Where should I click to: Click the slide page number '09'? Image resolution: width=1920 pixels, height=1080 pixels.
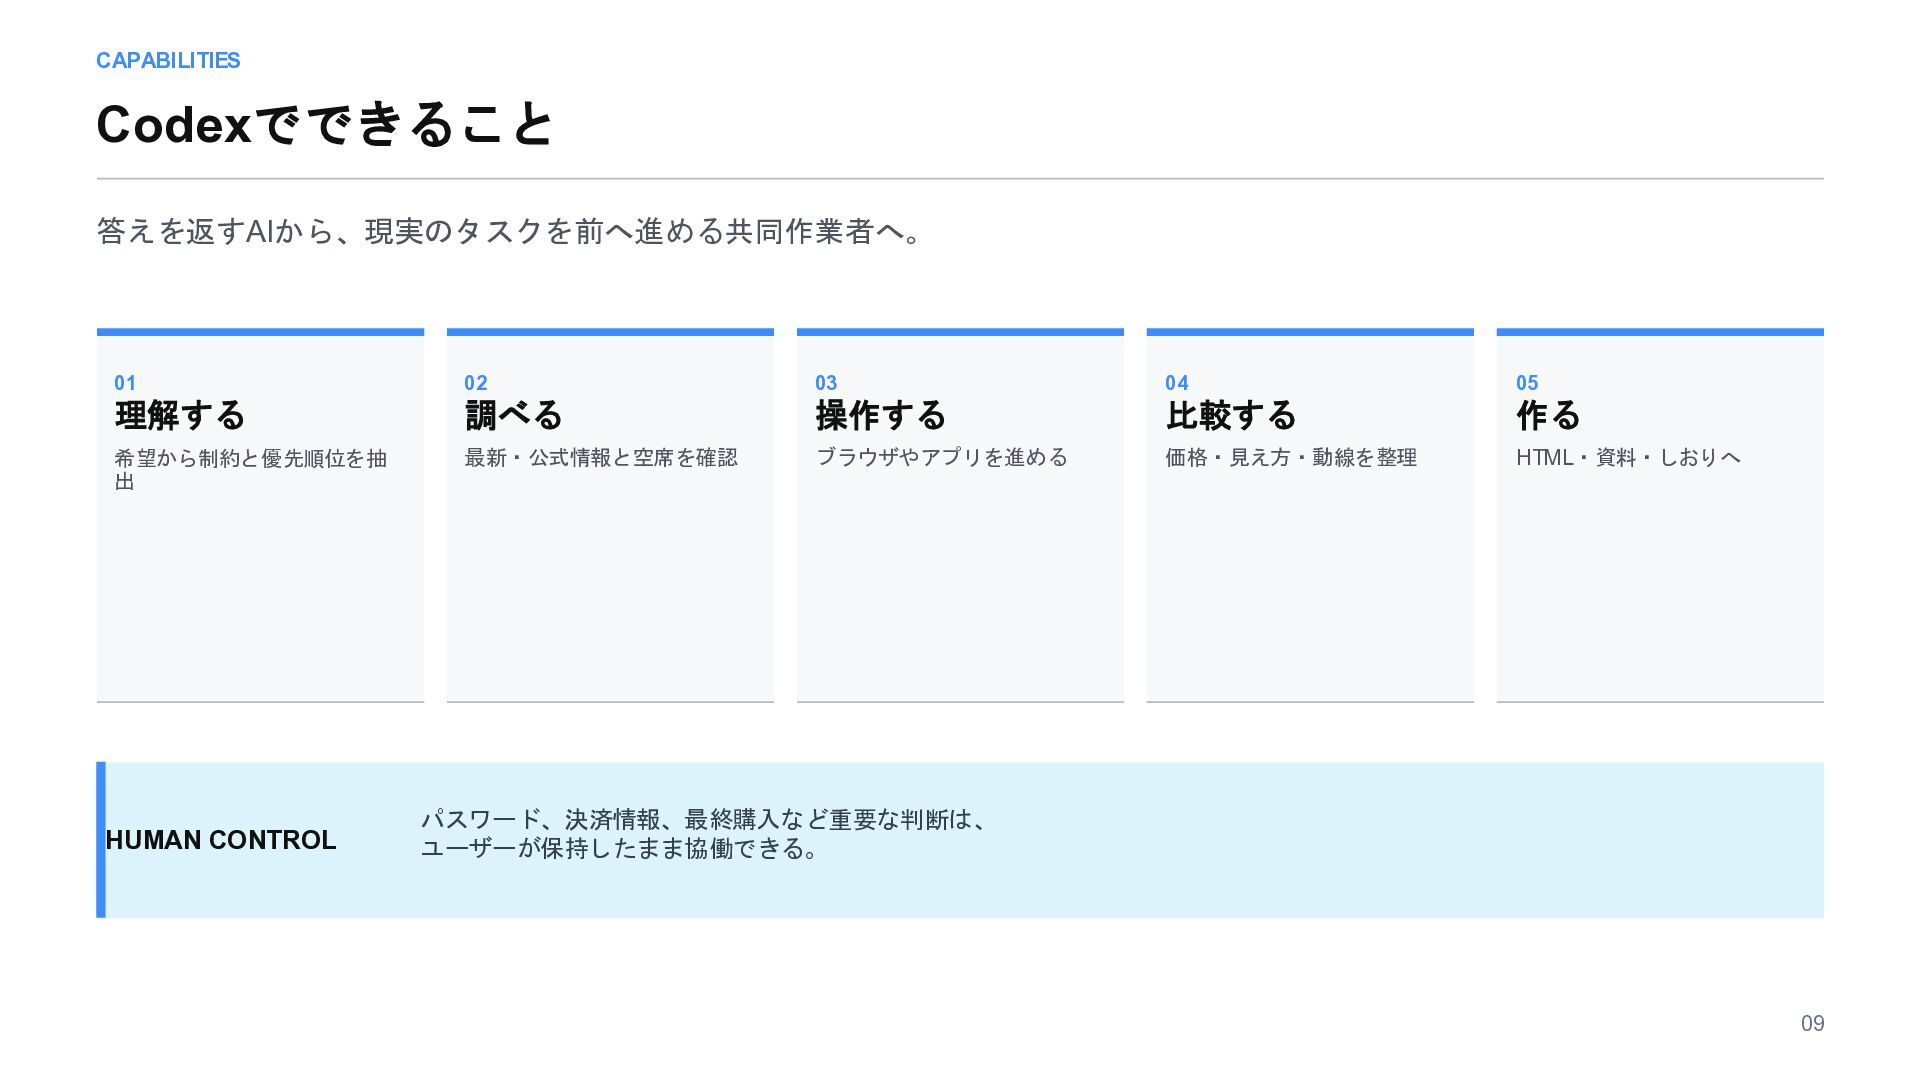point(1812,1024)
